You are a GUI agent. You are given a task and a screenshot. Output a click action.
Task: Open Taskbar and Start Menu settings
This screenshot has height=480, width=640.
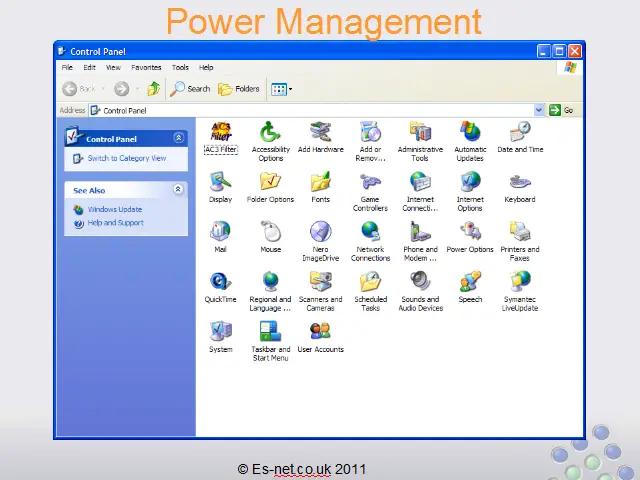[x=271, y=341]
